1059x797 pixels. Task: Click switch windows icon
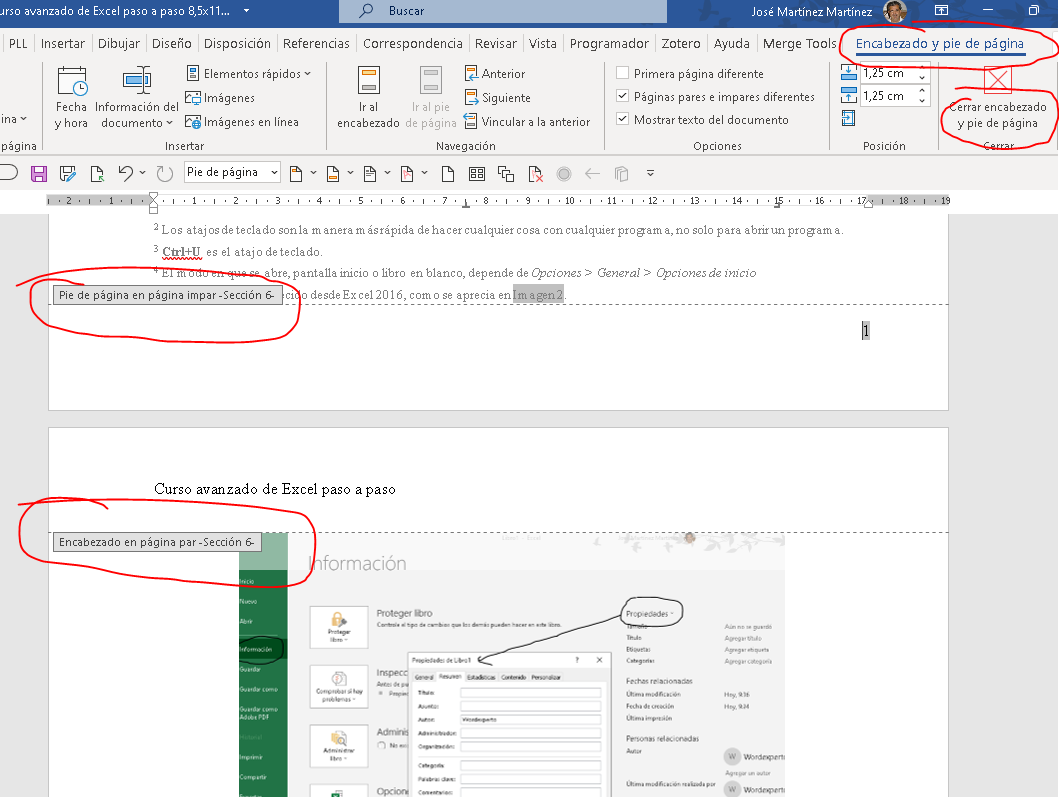506,174
